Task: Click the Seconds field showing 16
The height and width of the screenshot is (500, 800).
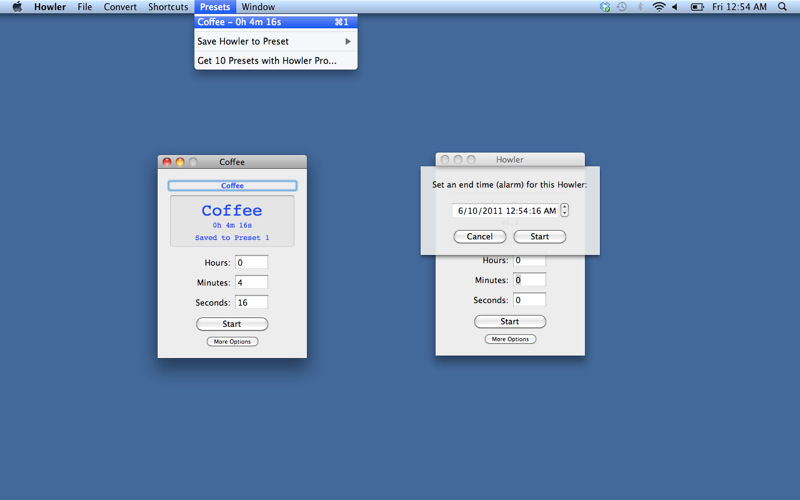Action: point(252,302)
